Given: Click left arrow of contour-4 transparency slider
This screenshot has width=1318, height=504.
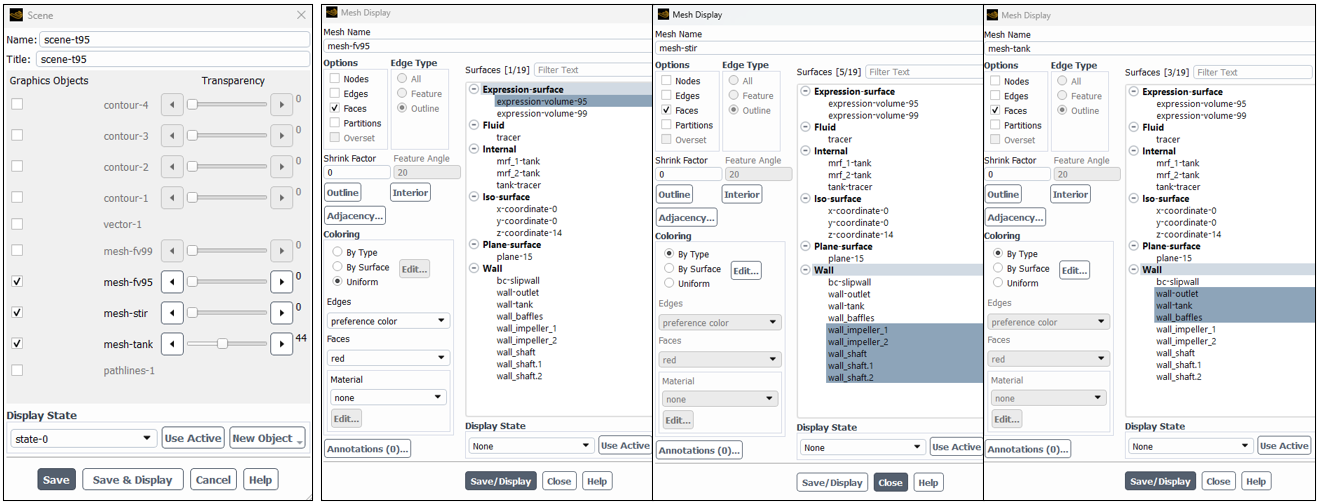Looking at the screenshot, I should tap(173, 104).
